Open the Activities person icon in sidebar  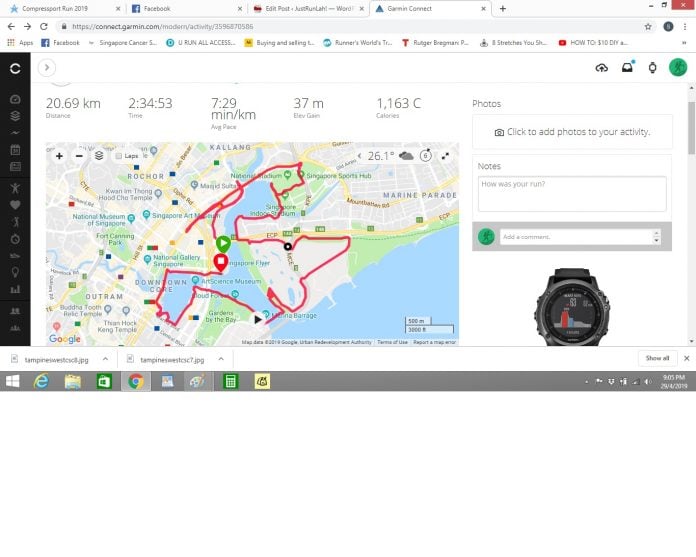point(15,188)
